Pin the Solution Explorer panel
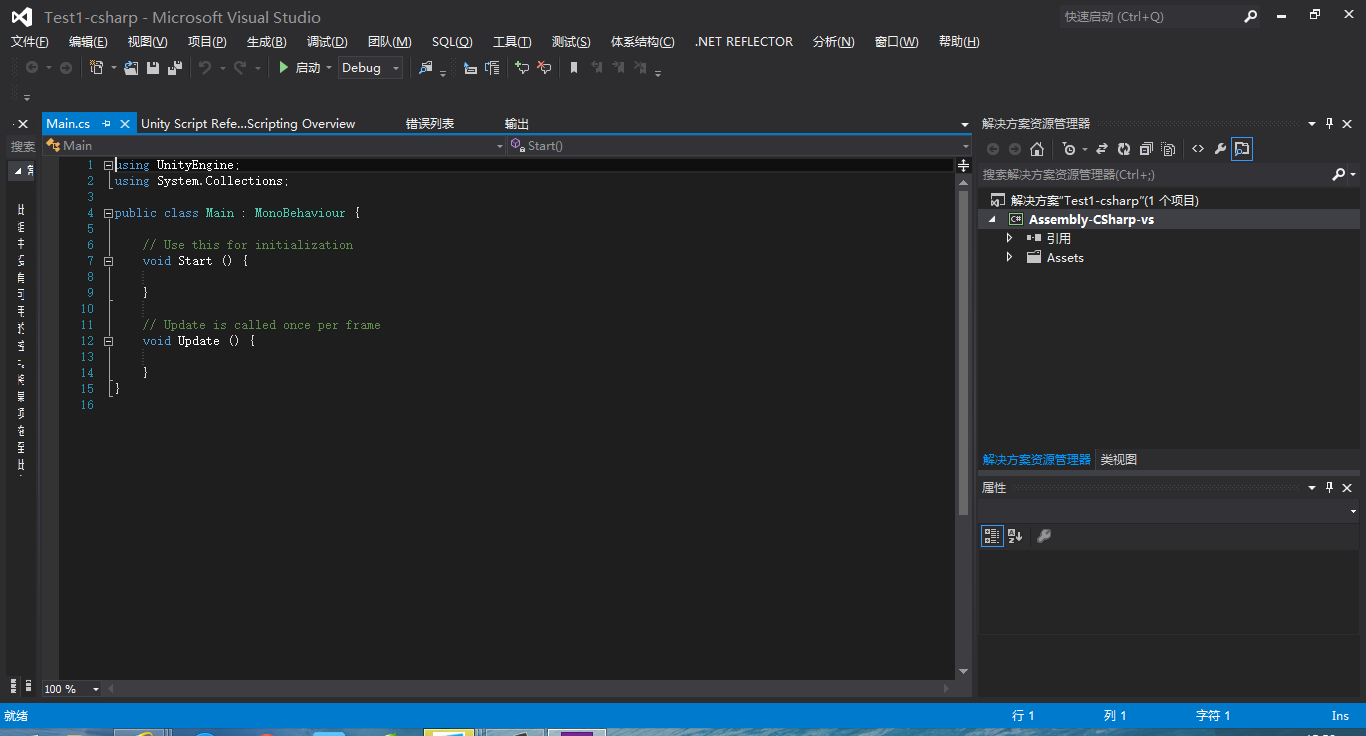Viewport: 1366px width, 736px height. (1330, 123)
